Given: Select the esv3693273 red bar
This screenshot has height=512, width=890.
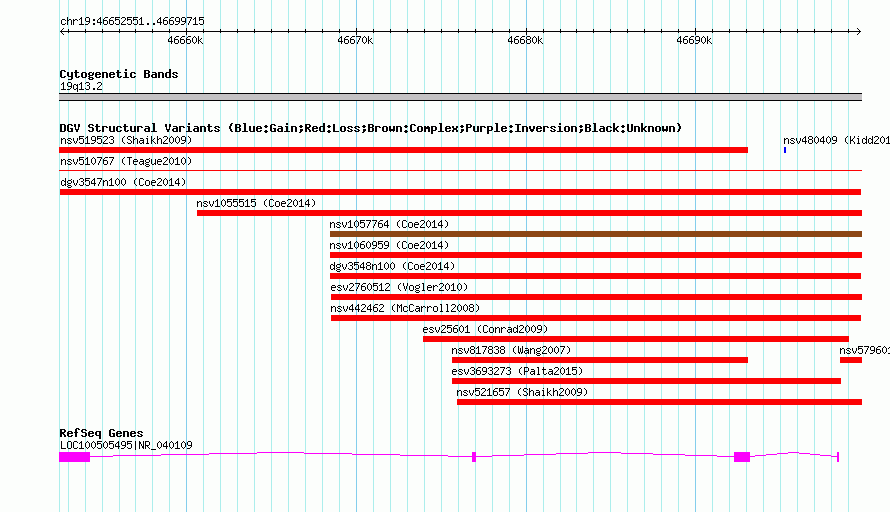Looking at the screenshot, I should (x=646, y=381).
